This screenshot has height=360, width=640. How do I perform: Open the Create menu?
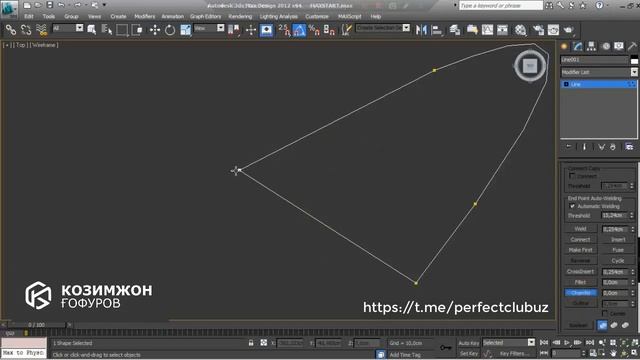pyautogui.click(x=118, y=16)
